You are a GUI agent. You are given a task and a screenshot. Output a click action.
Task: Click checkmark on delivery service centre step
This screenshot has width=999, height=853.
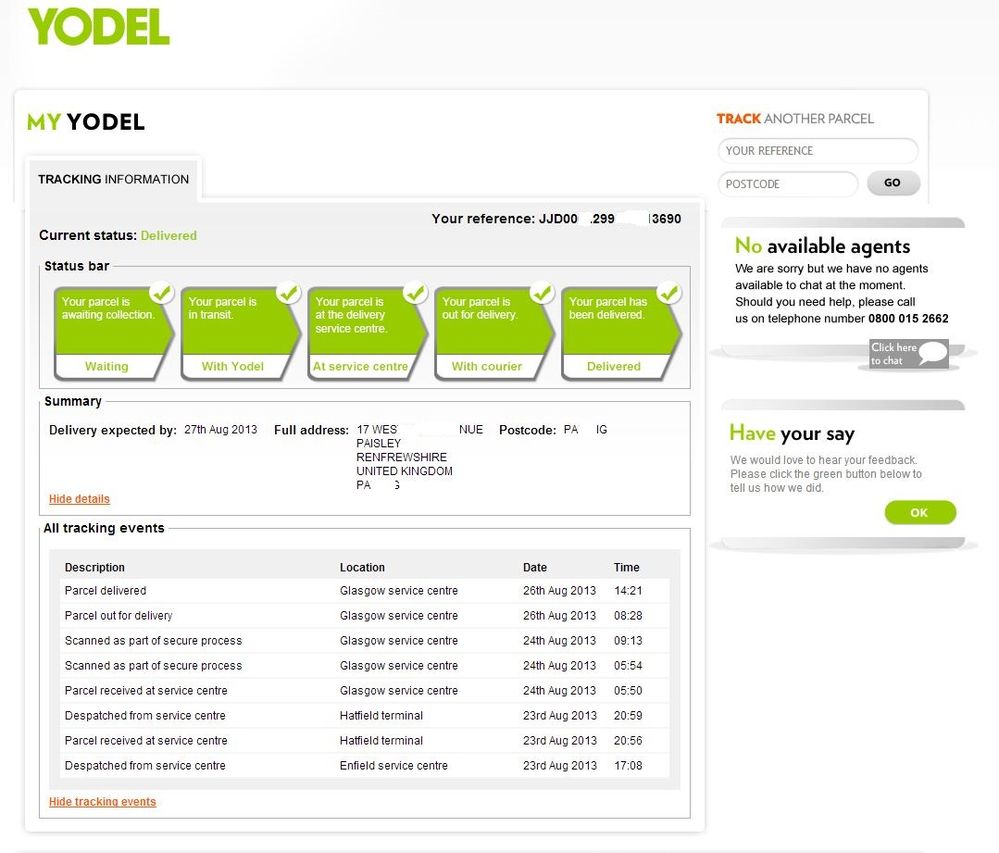[x=415, y=292]
